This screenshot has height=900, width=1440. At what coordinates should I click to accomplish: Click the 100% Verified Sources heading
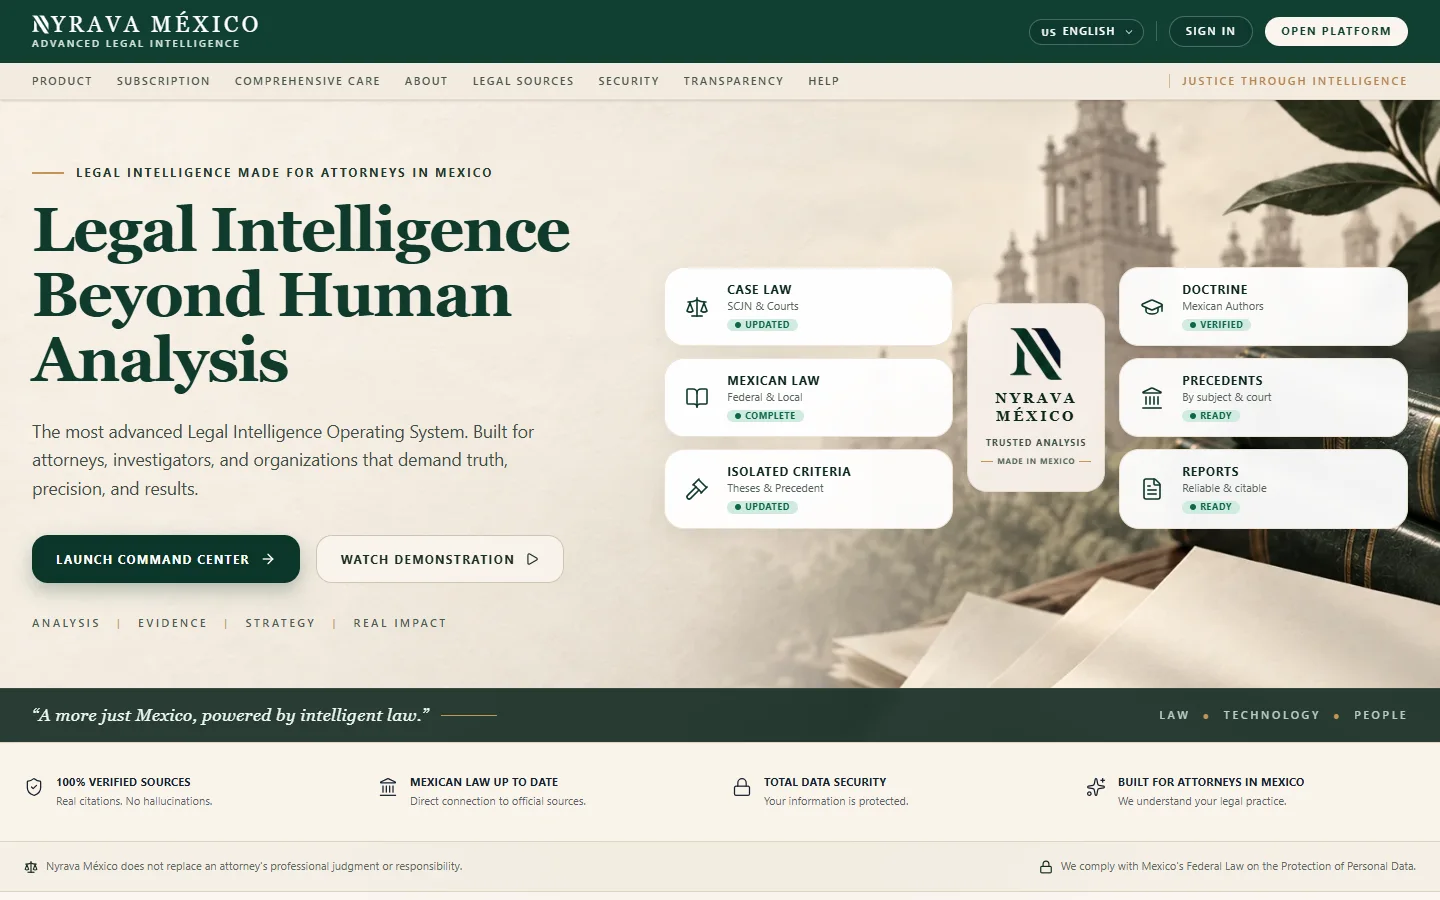(123, 782)
